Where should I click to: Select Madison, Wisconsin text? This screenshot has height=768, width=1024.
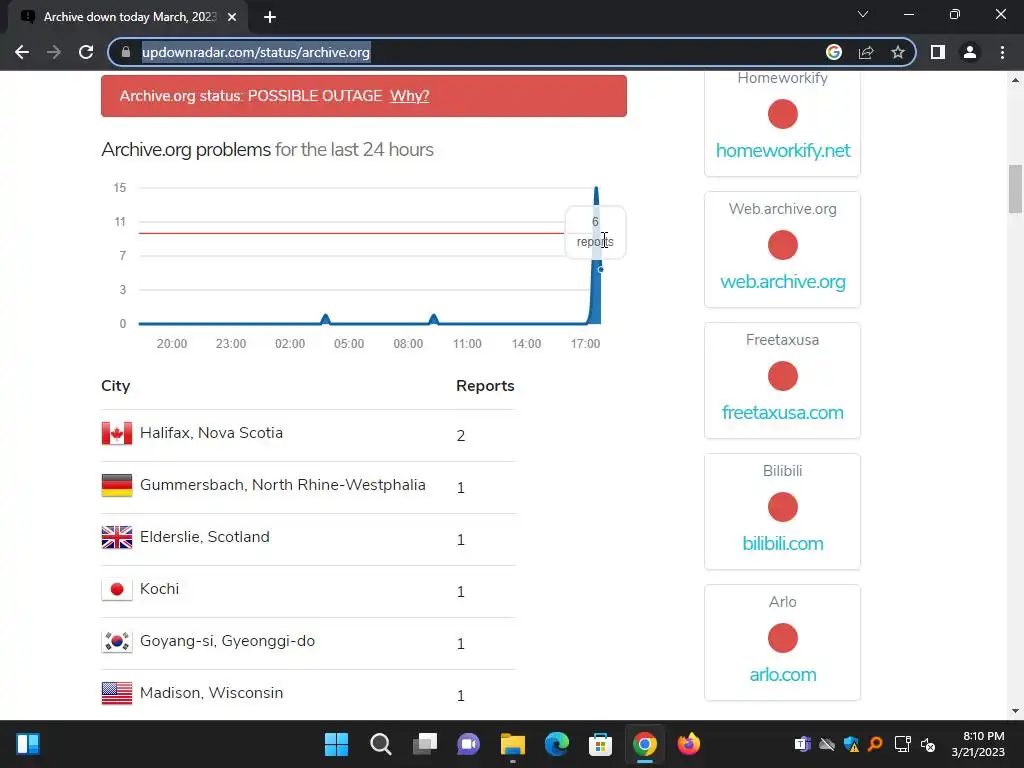212,693
